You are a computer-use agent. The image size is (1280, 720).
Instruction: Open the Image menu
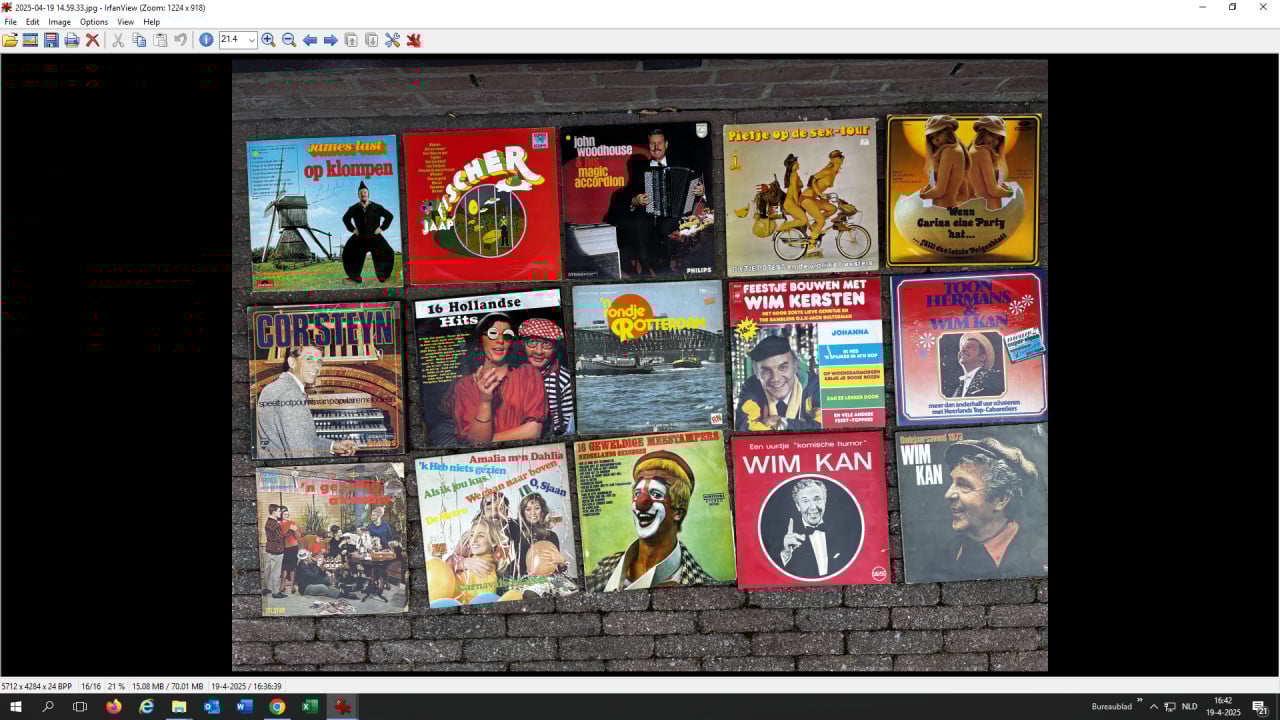(x=60, y=22)
